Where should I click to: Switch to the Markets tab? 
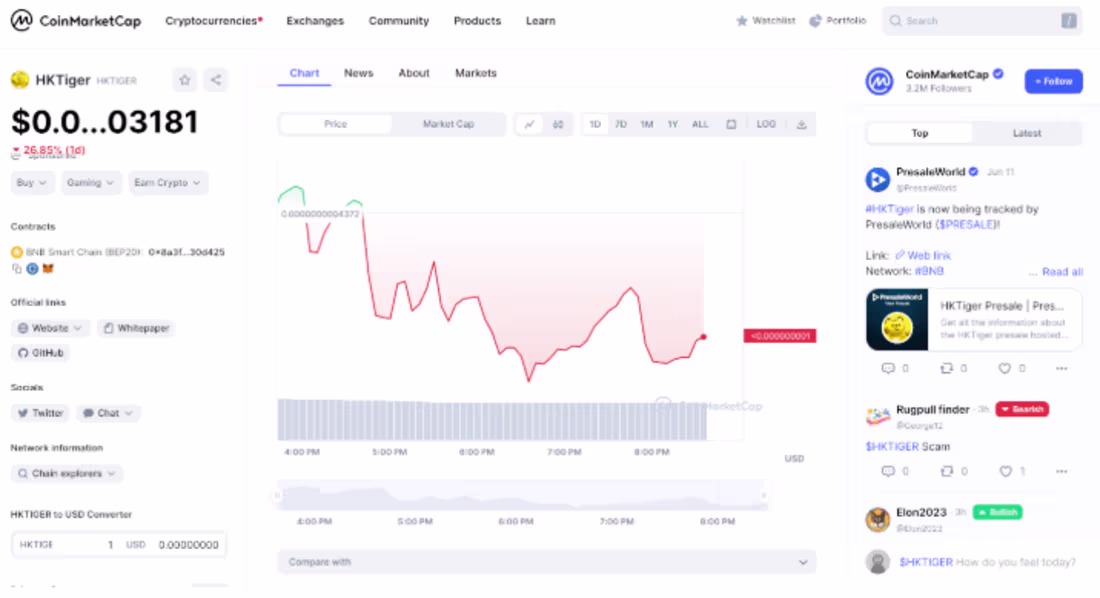(476, 73)
